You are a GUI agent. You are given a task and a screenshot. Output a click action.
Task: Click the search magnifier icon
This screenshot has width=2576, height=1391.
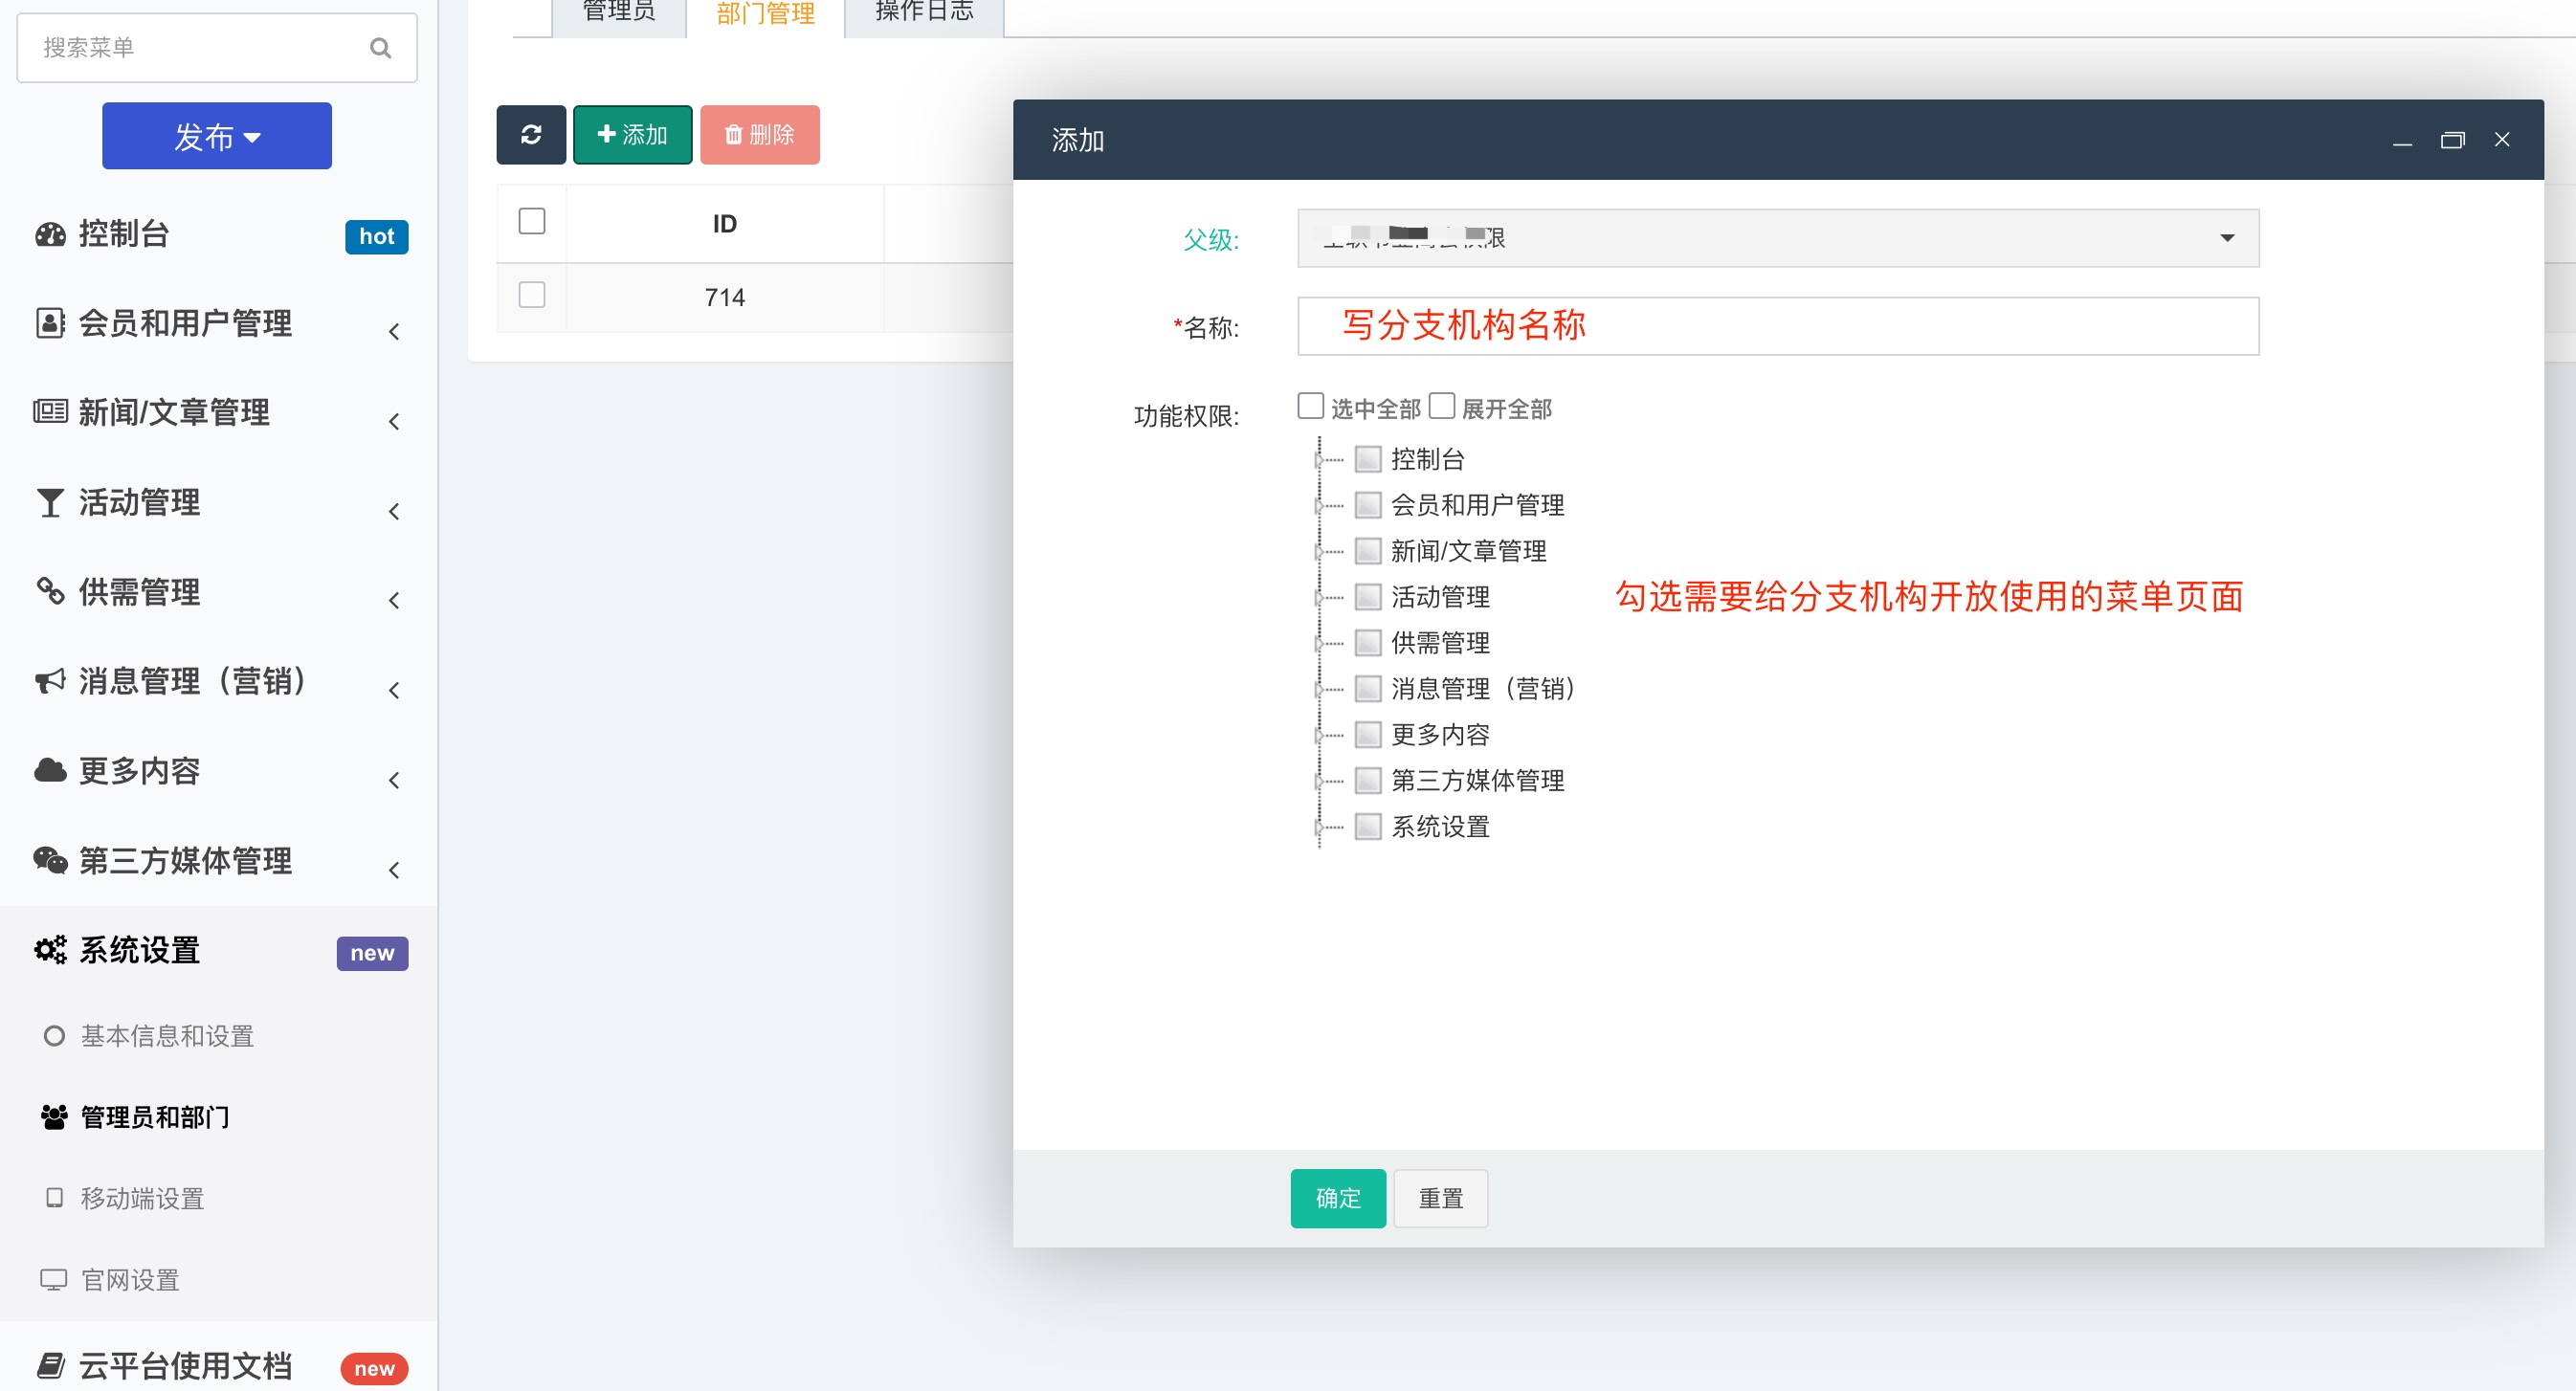pos(380,47)
